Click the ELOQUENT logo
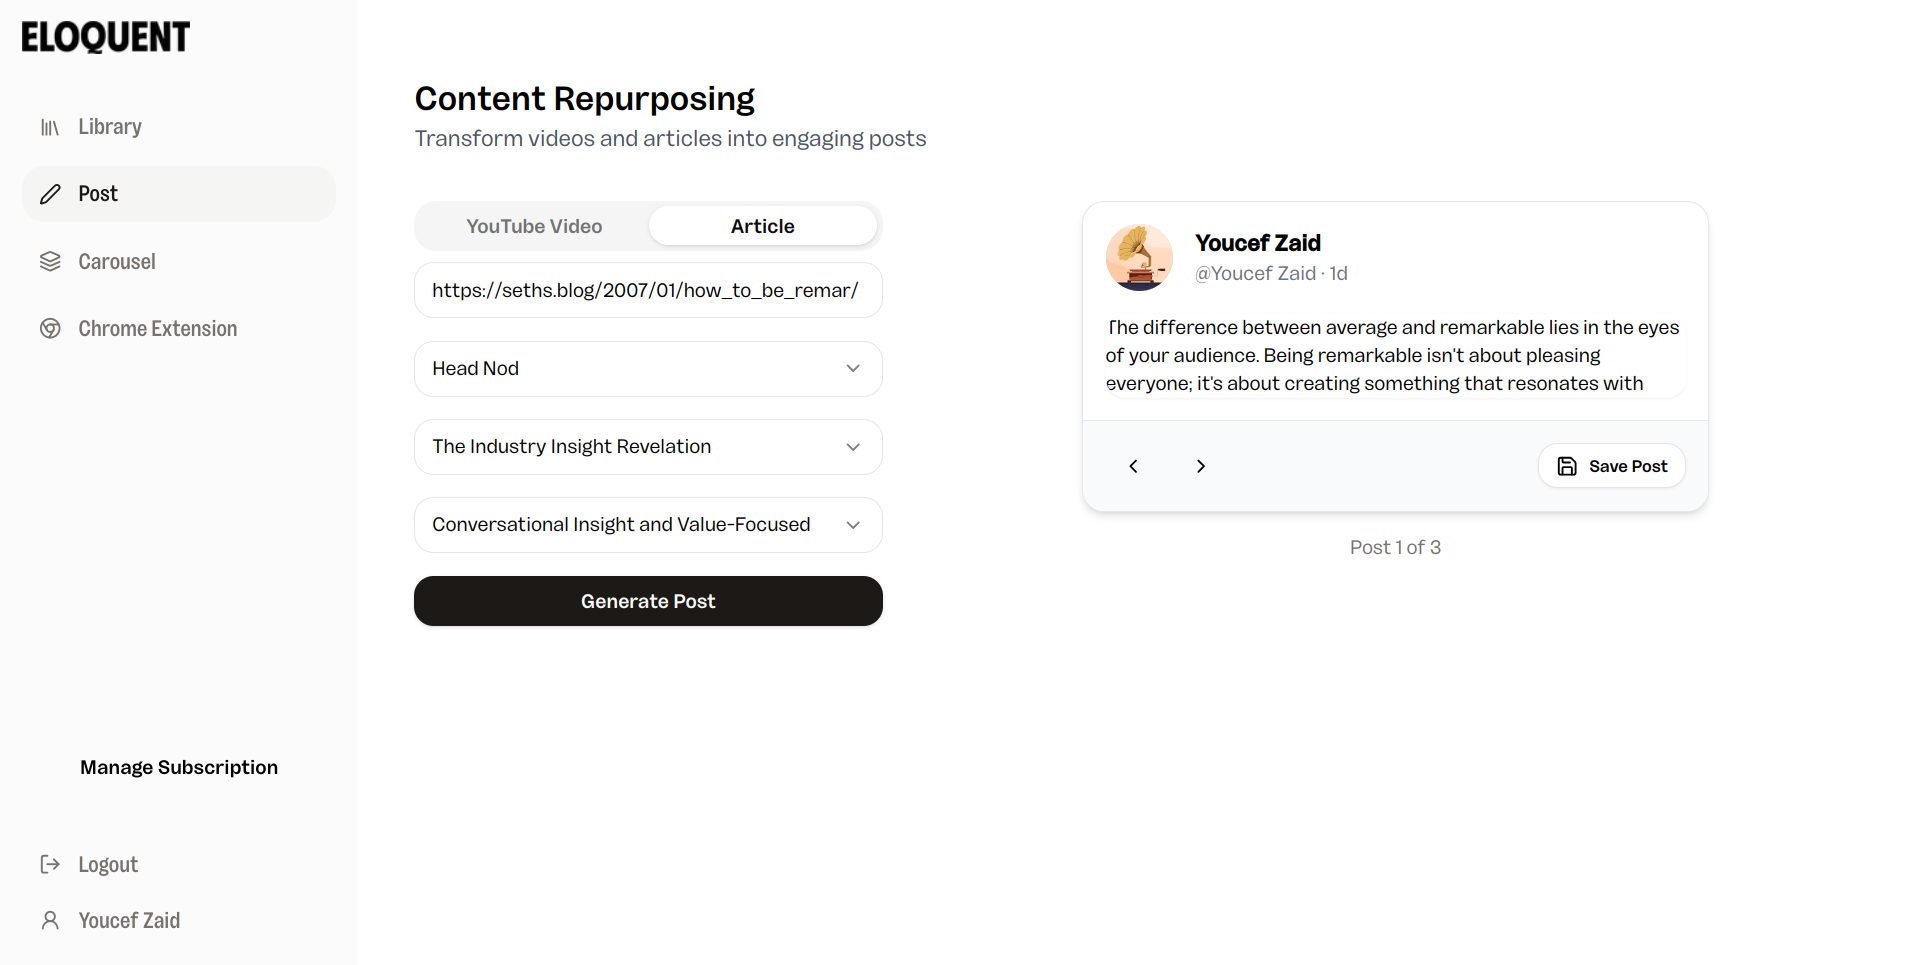 point(105,37)
